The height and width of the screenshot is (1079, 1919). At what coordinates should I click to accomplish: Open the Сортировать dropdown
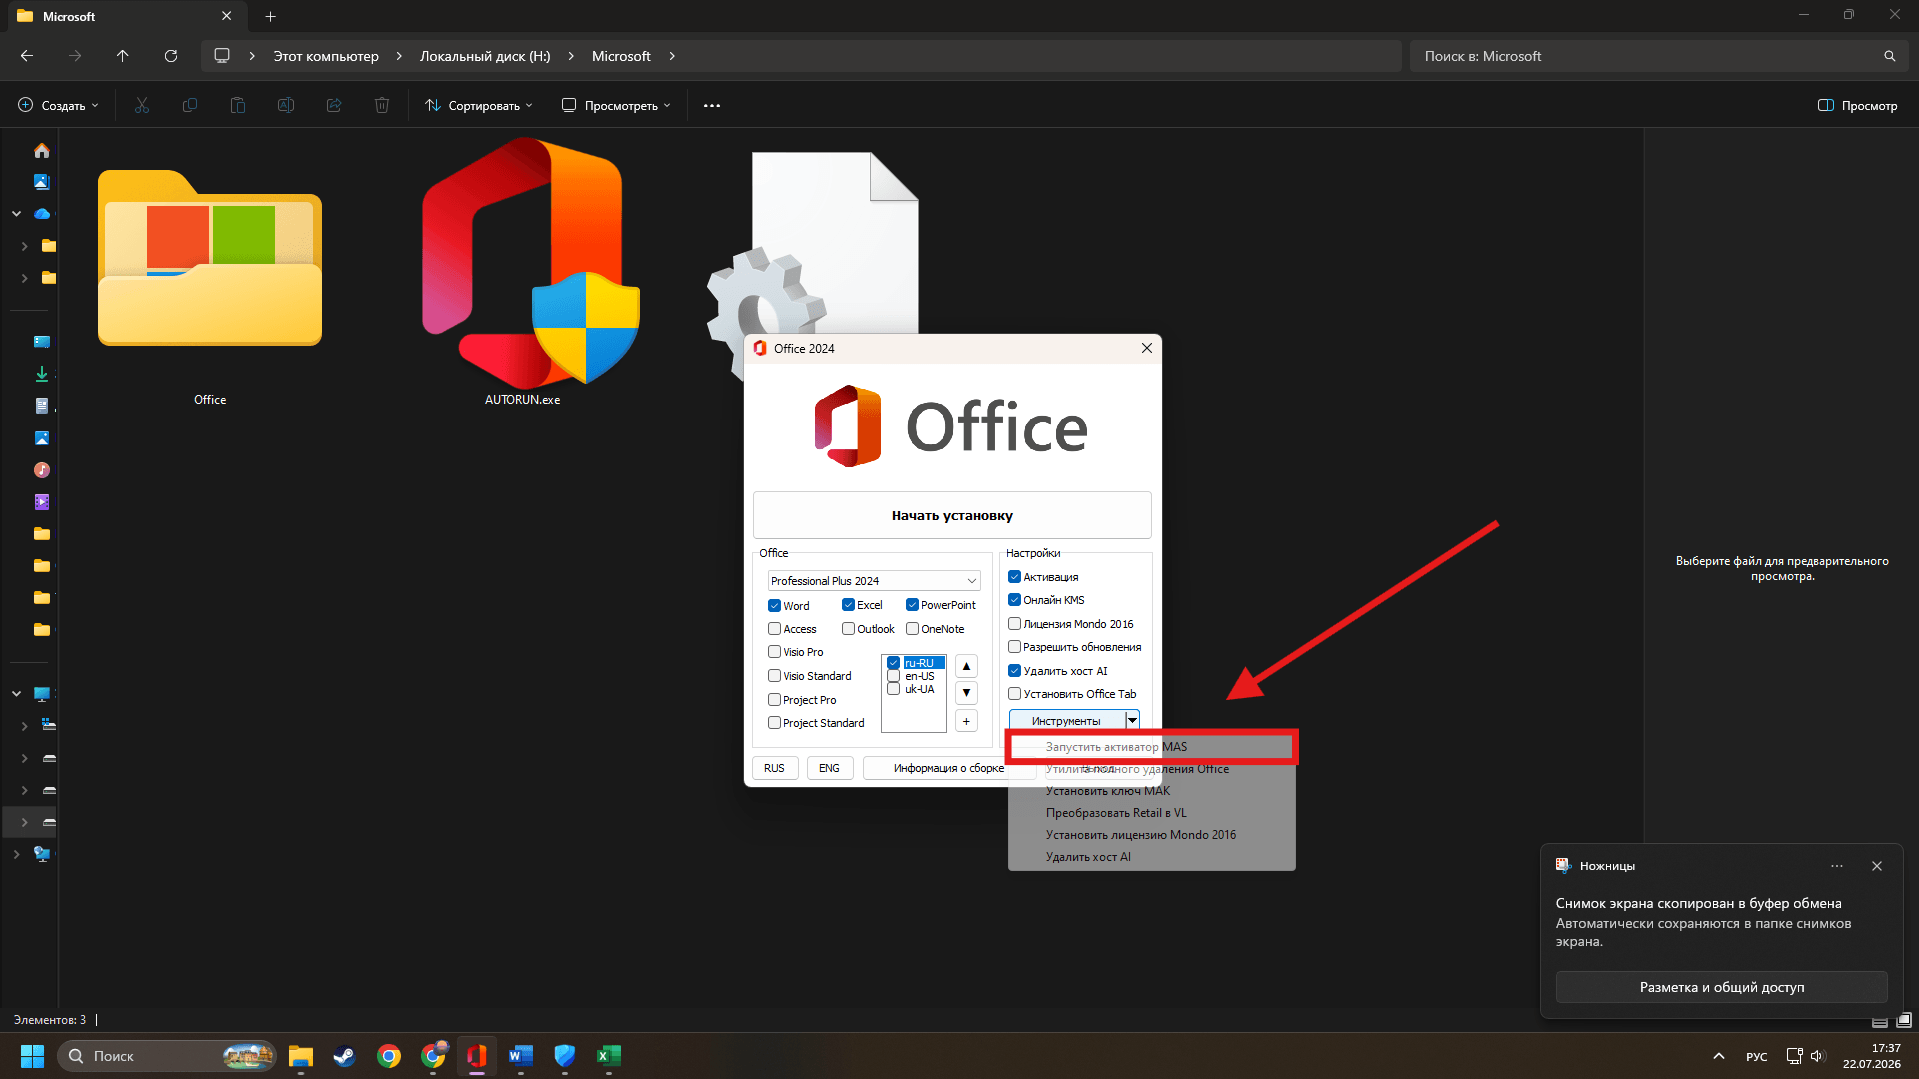[479, 105]
